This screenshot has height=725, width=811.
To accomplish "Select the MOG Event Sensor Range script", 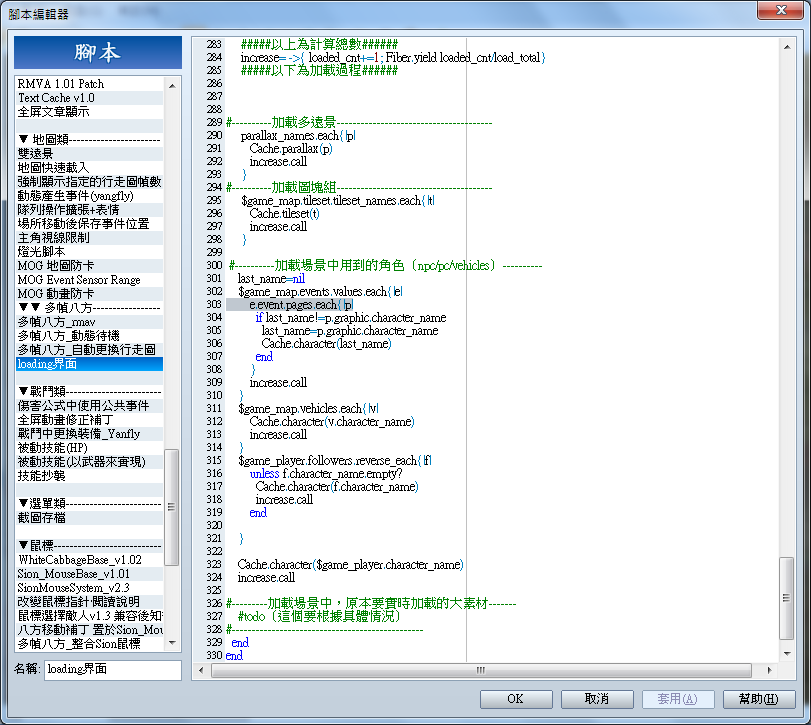I will click(x=89, y=280).
